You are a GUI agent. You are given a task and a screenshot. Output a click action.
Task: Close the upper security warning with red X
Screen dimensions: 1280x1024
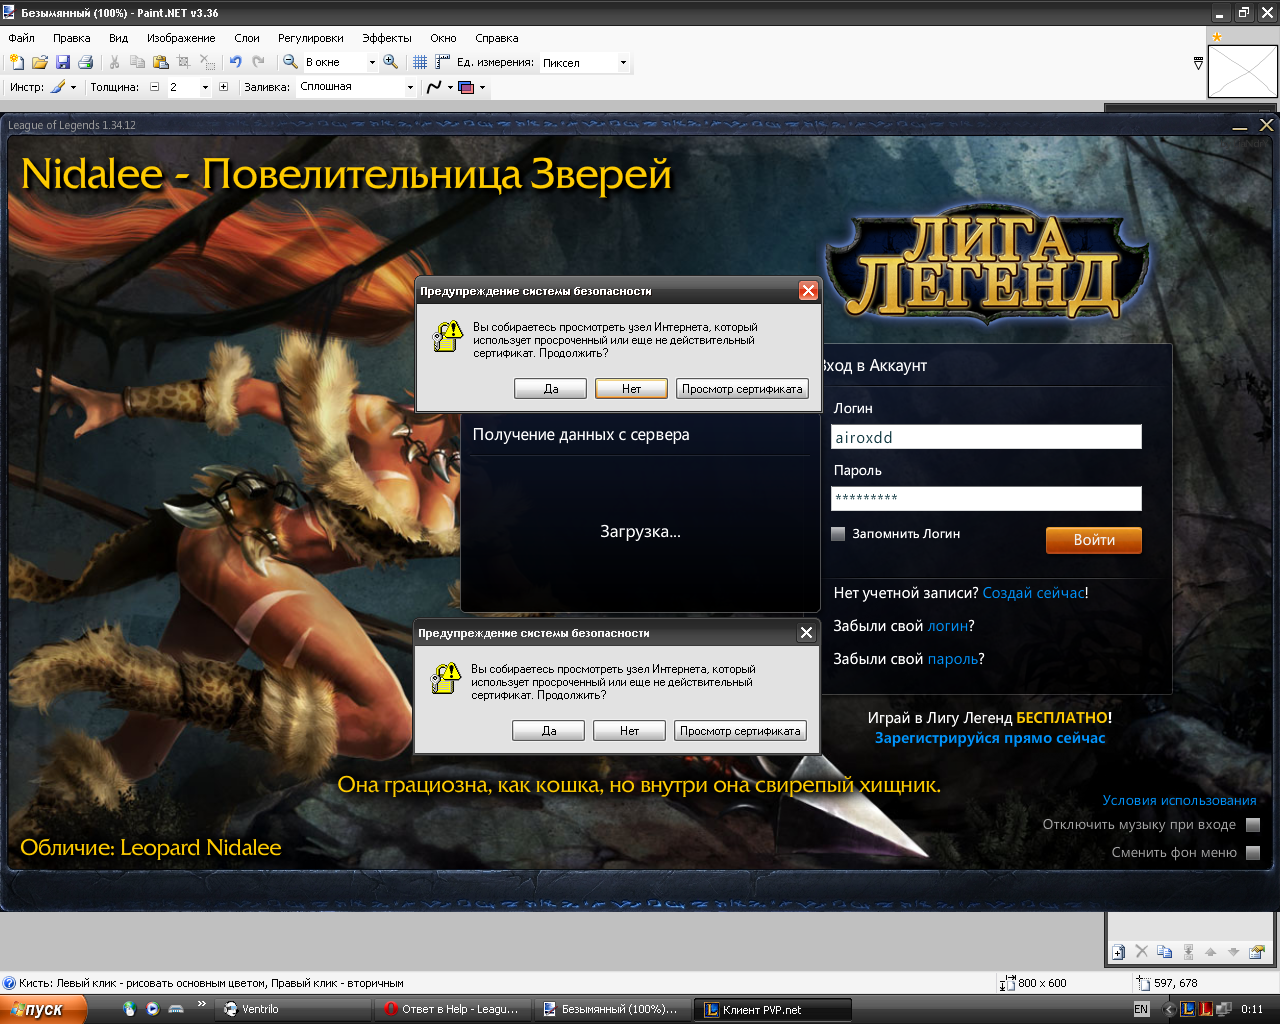coord(808,291)
